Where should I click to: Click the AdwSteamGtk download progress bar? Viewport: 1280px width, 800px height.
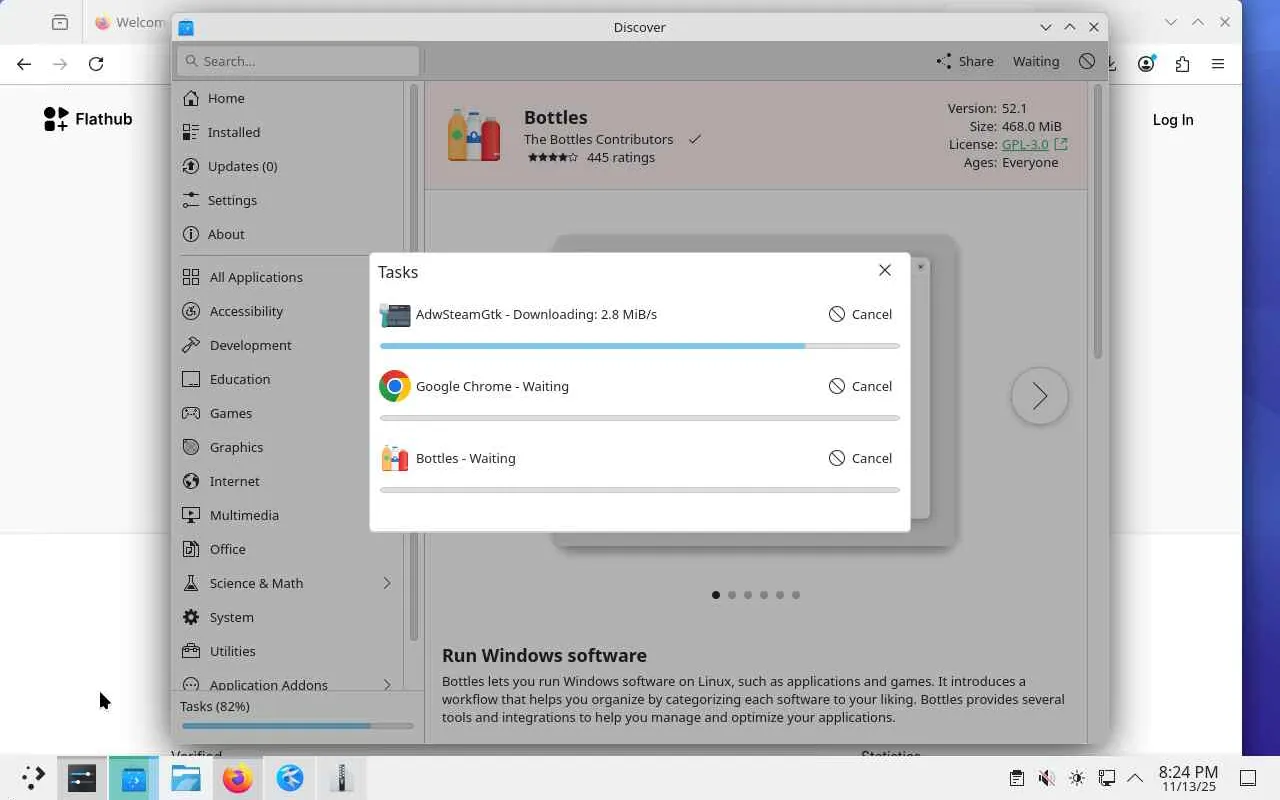pyautogui.click(x=640, y=346)
